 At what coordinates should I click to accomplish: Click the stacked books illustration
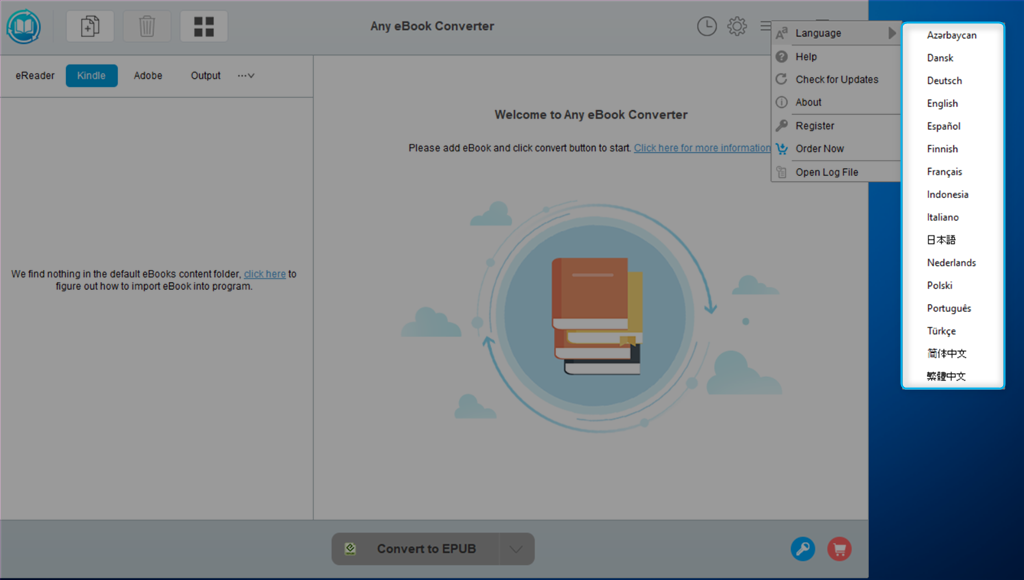(596, 316)
